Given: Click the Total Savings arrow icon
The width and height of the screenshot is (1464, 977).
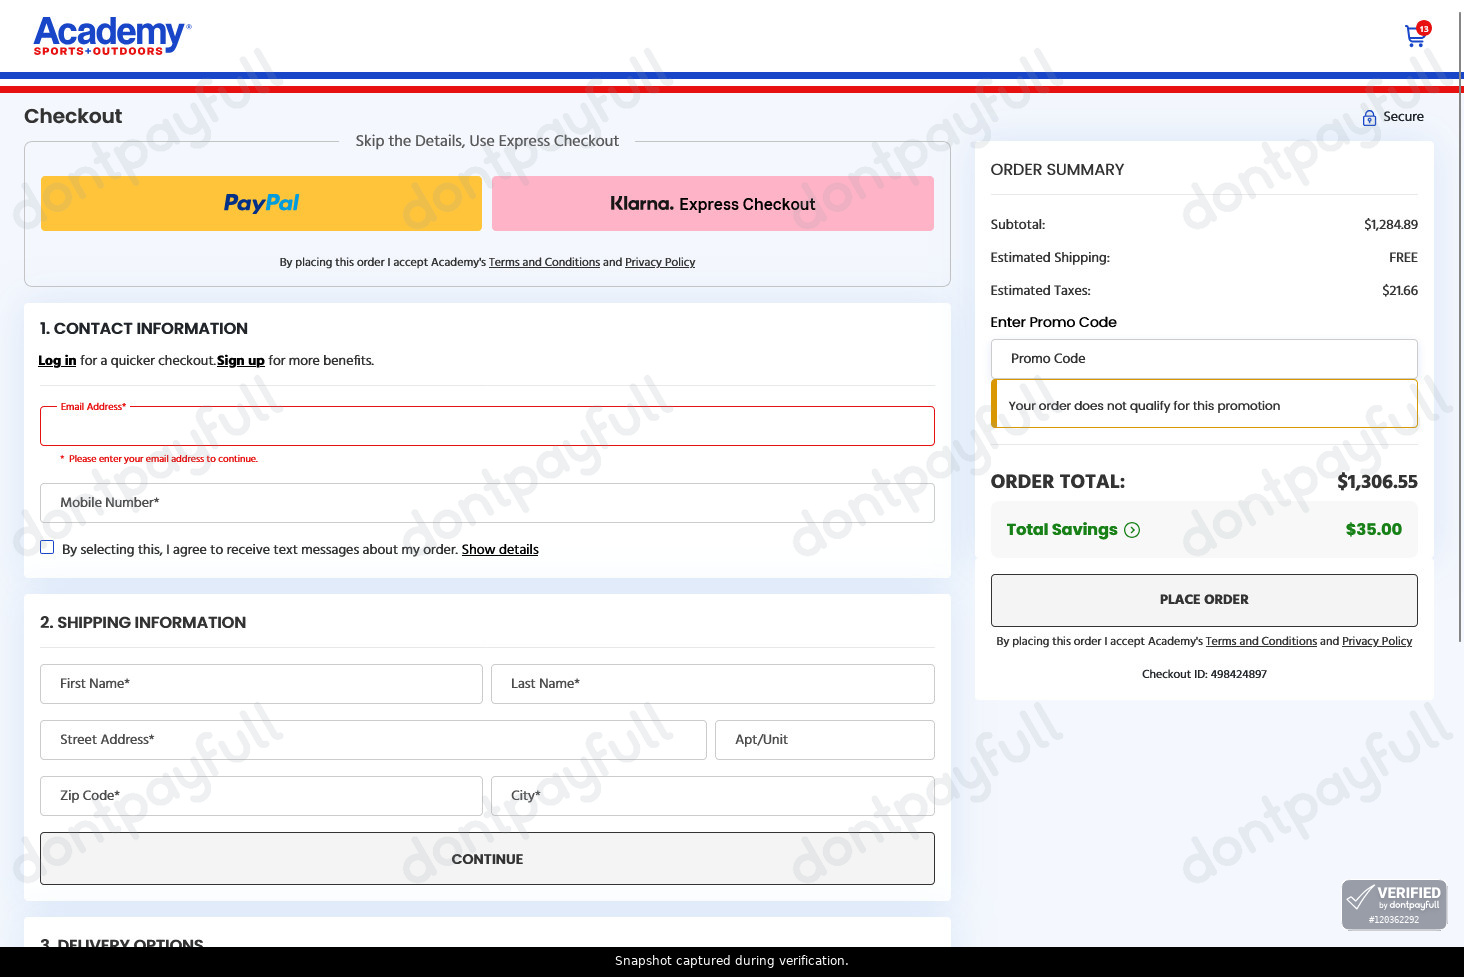Looking at the screenshot, I should 1132,530.
